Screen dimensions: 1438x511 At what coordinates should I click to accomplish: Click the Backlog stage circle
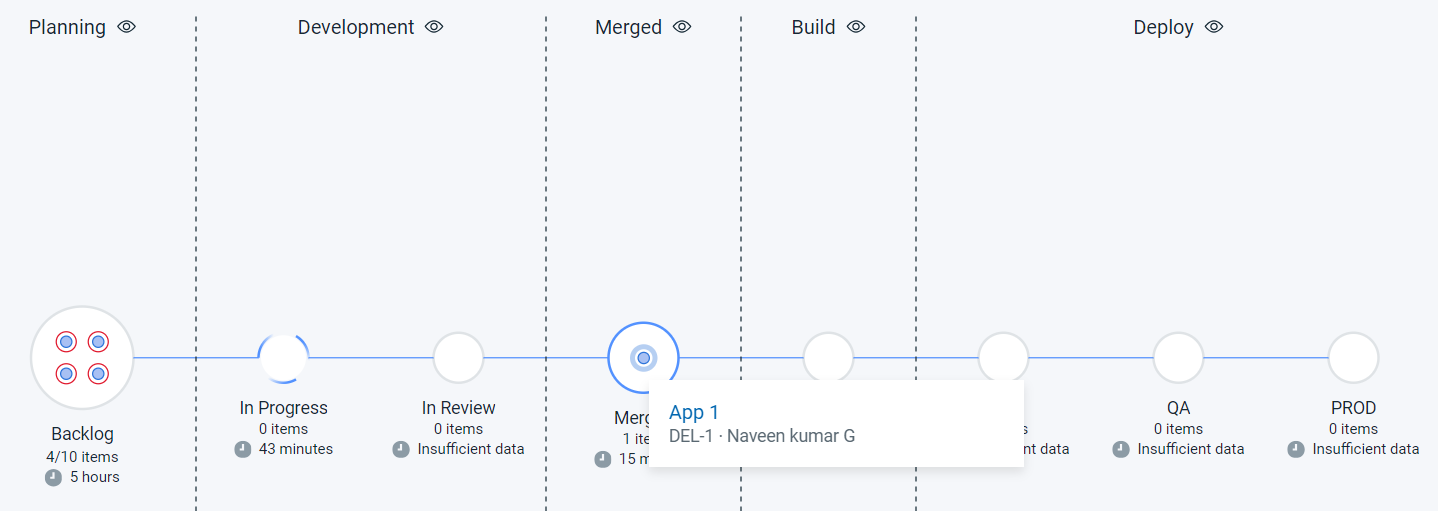[82, 357]
